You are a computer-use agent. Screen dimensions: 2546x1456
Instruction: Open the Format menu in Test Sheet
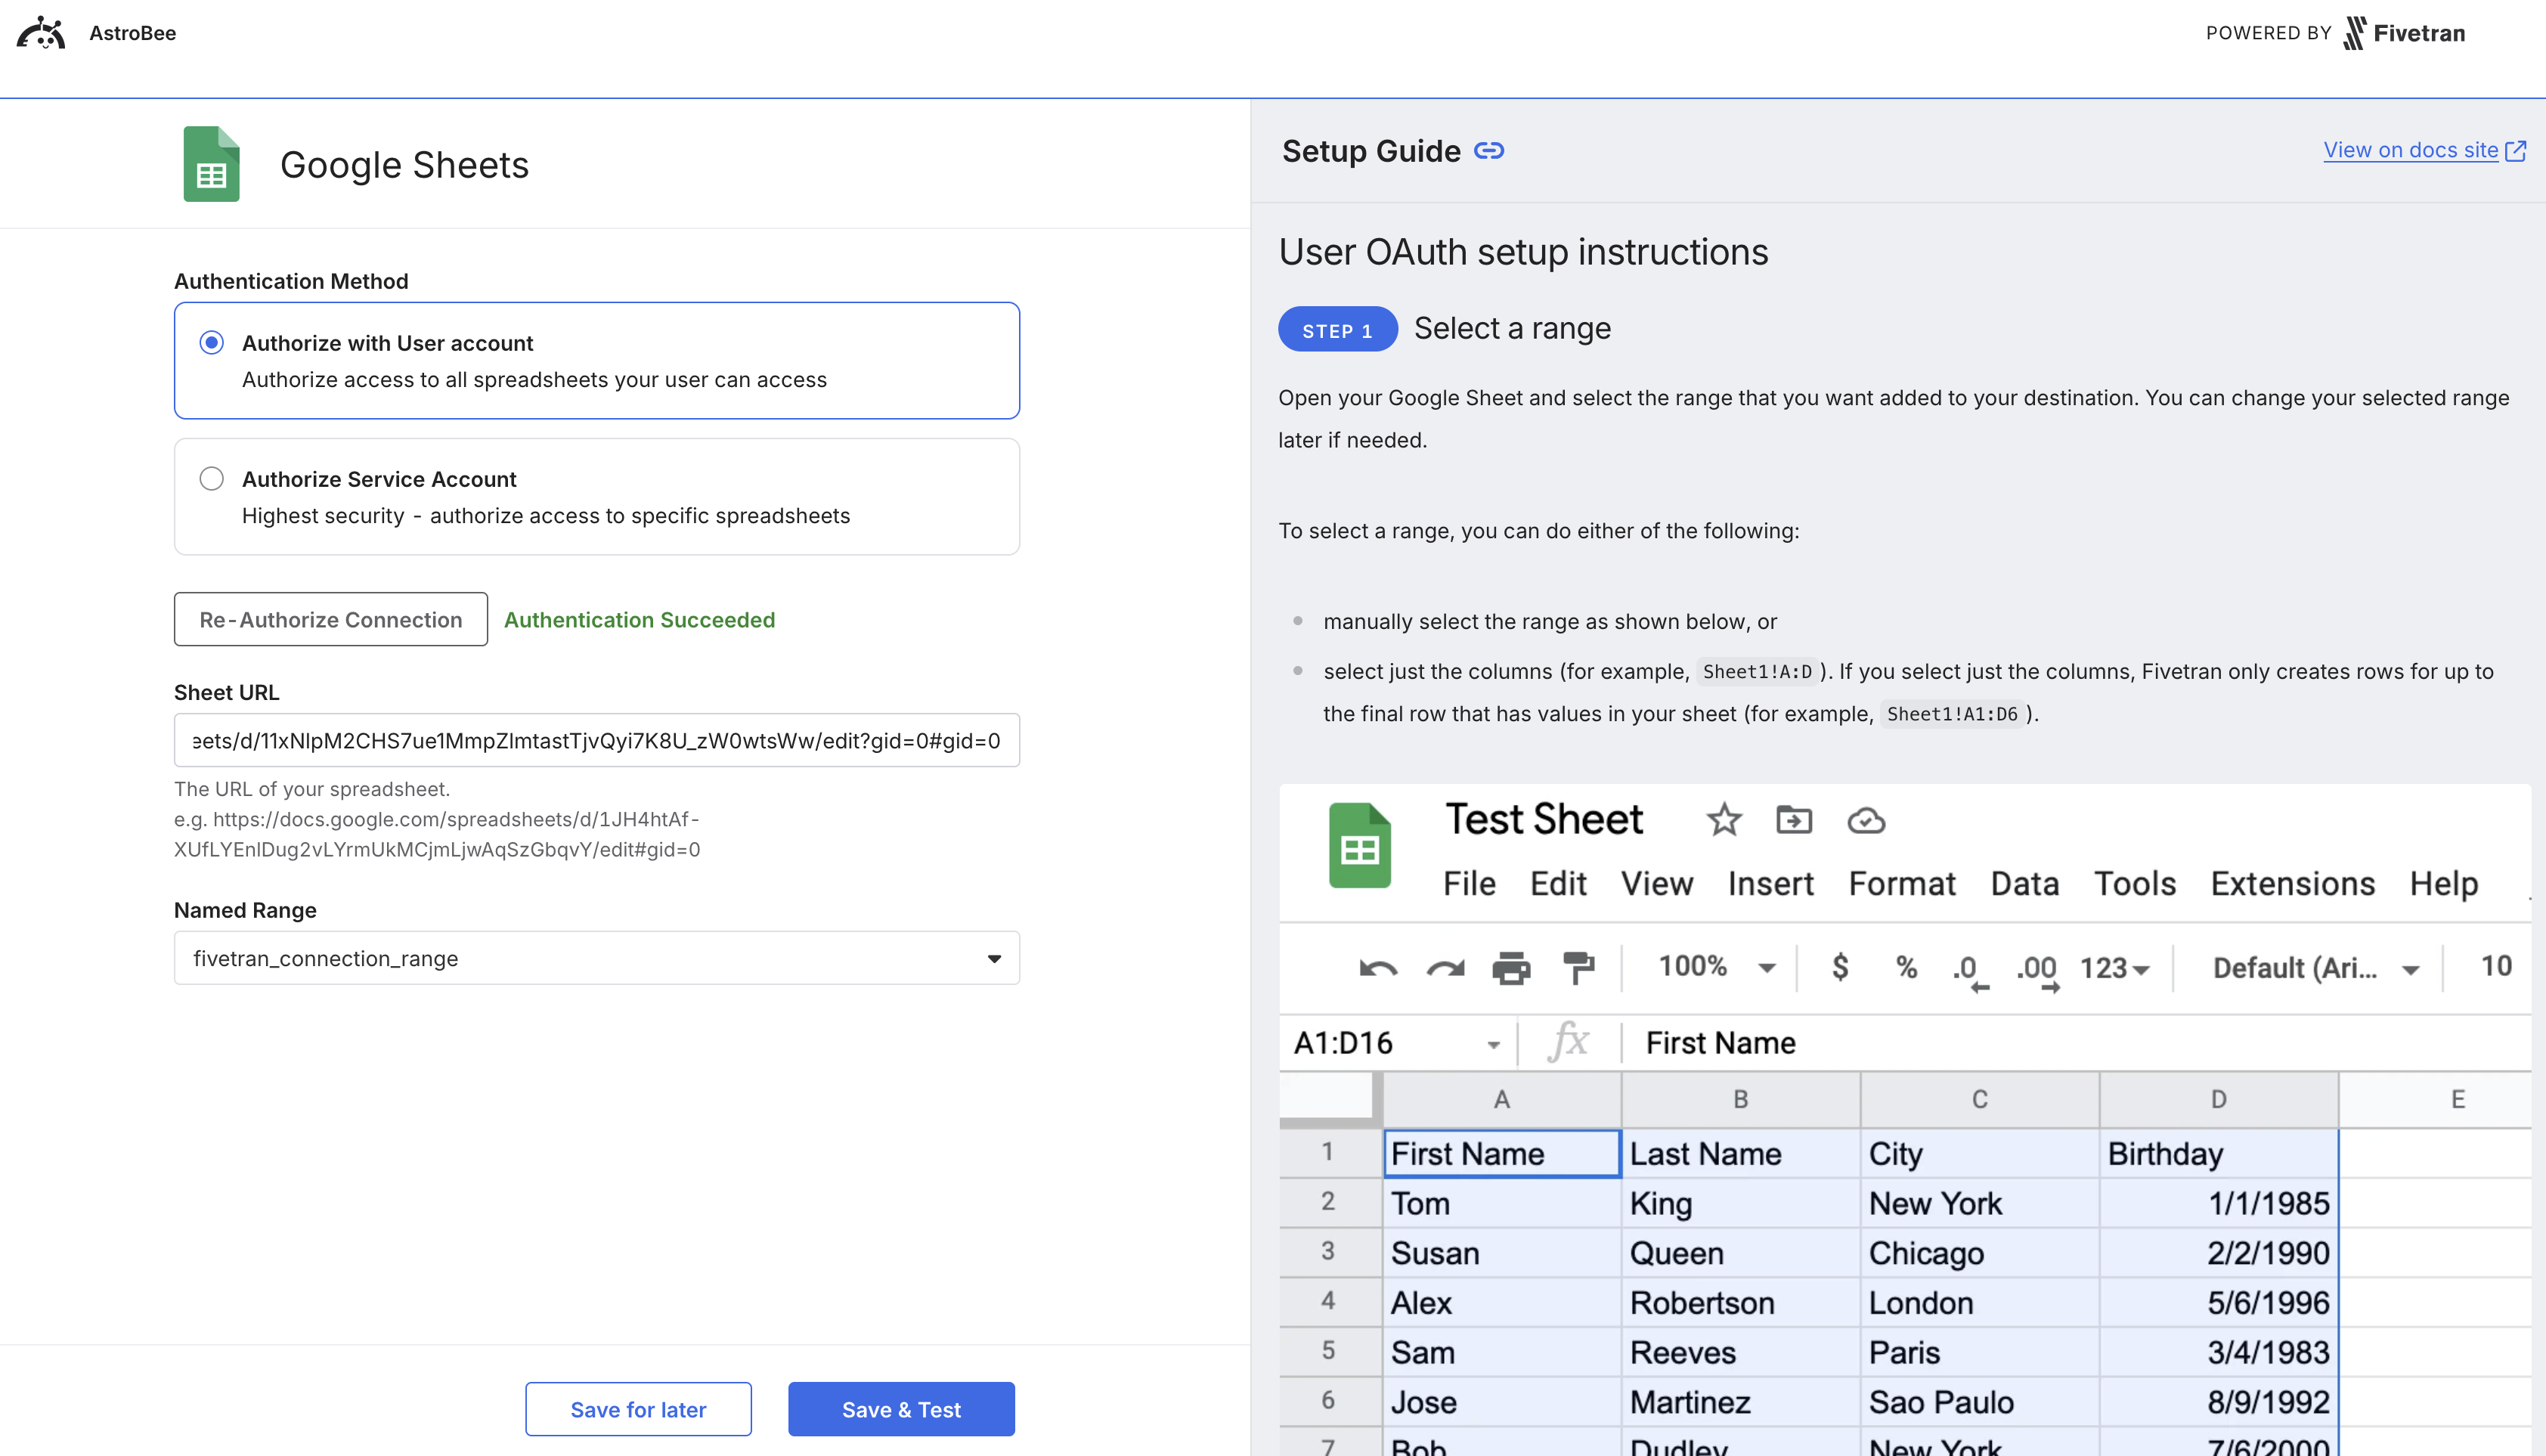[1901, 883]
